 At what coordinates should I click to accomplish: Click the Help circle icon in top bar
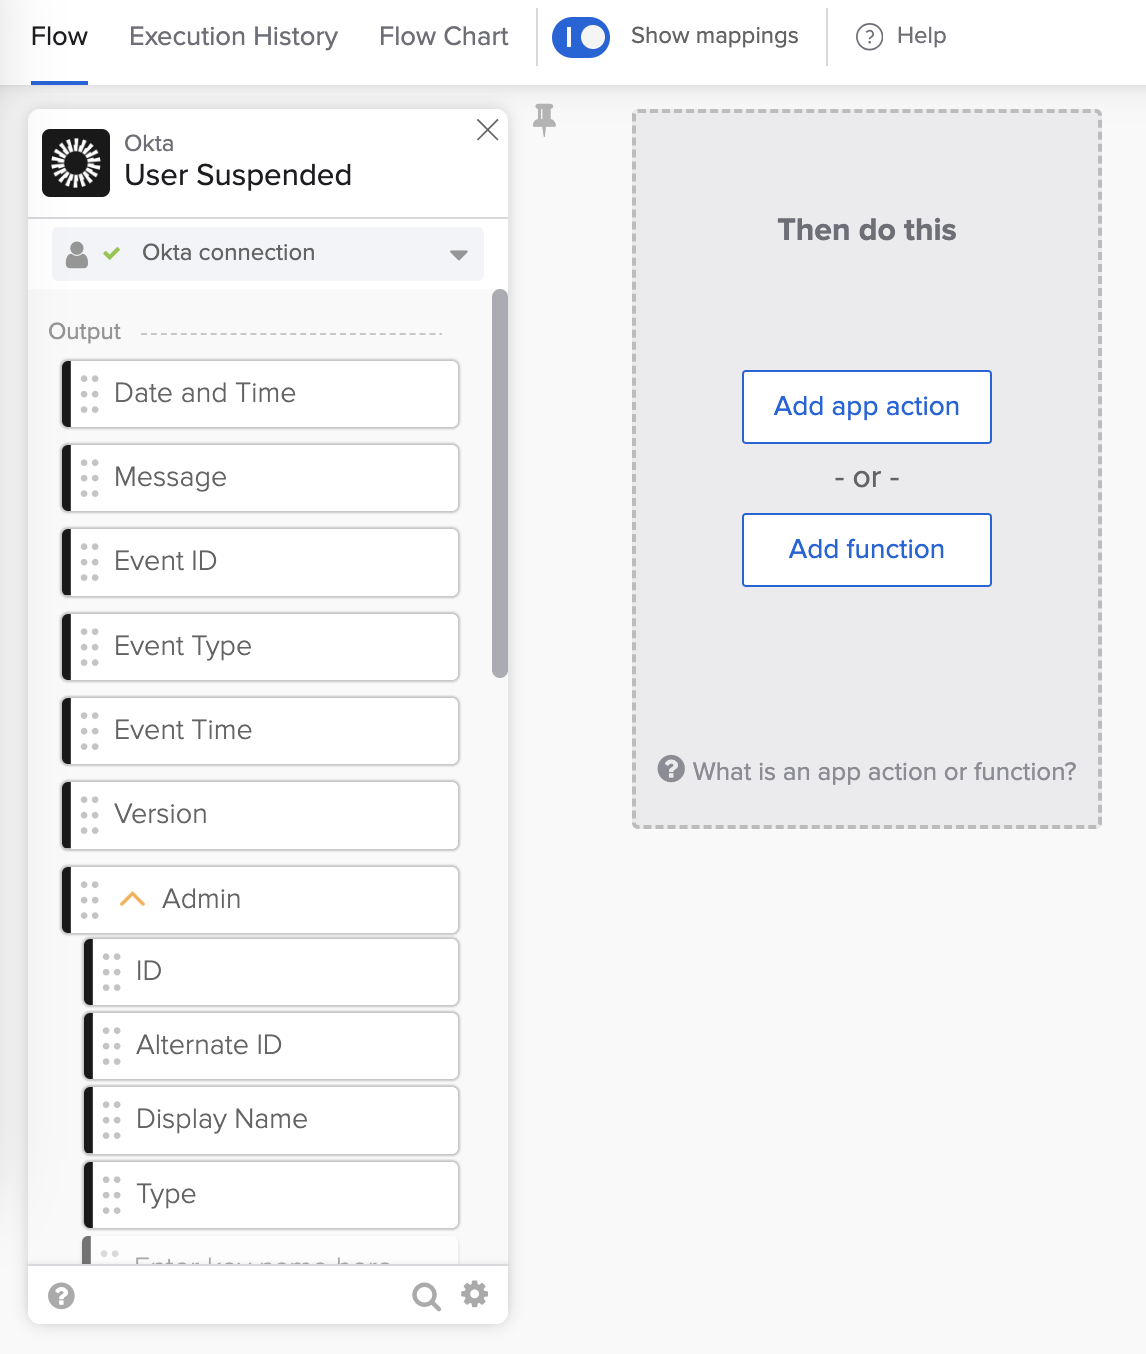coord(869,37)
